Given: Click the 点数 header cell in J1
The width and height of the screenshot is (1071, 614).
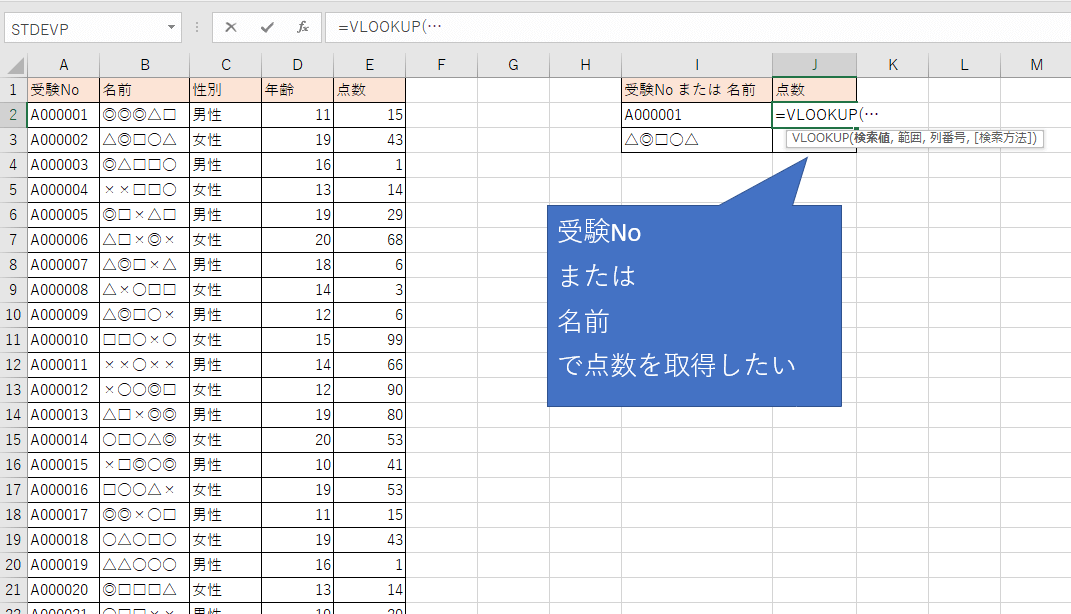Looking at the screenshot, I should 814,89.
